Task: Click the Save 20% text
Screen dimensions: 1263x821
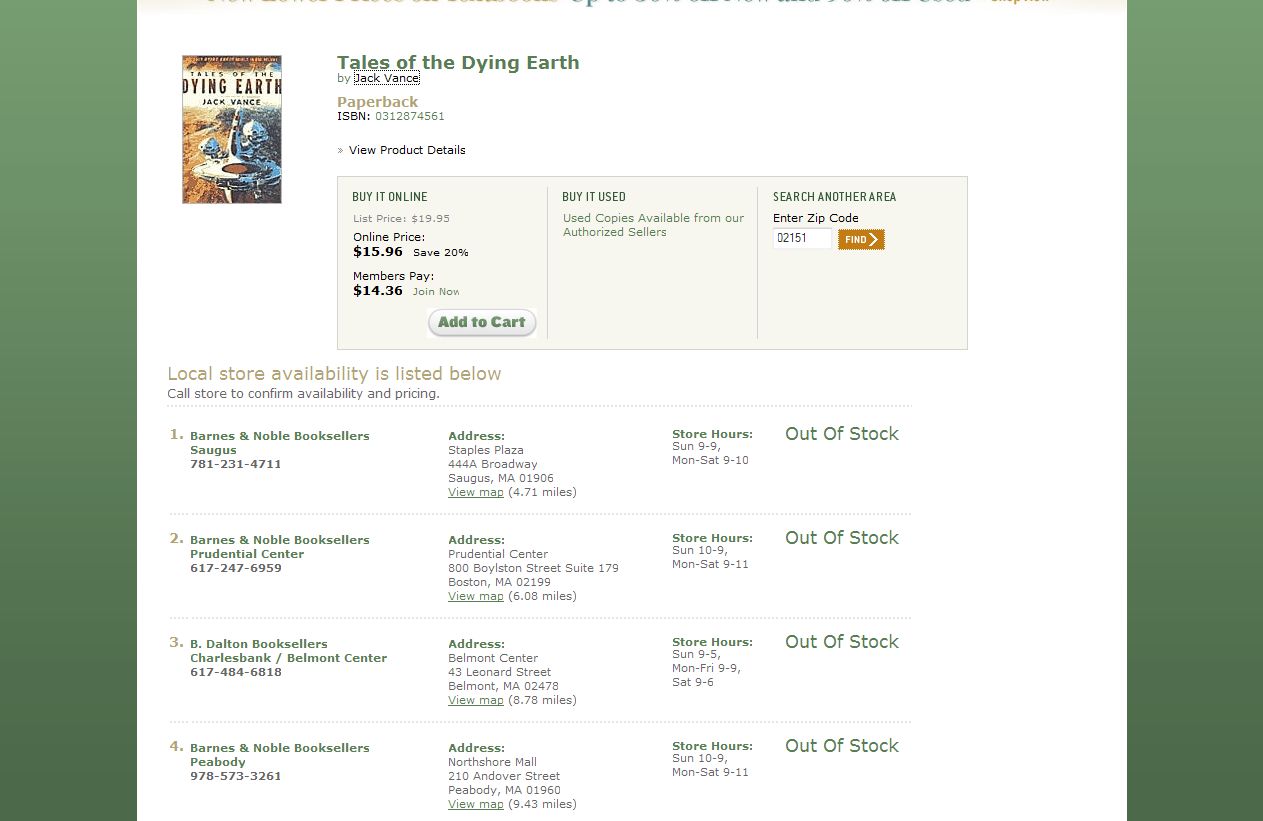Action: coord(441,253)
